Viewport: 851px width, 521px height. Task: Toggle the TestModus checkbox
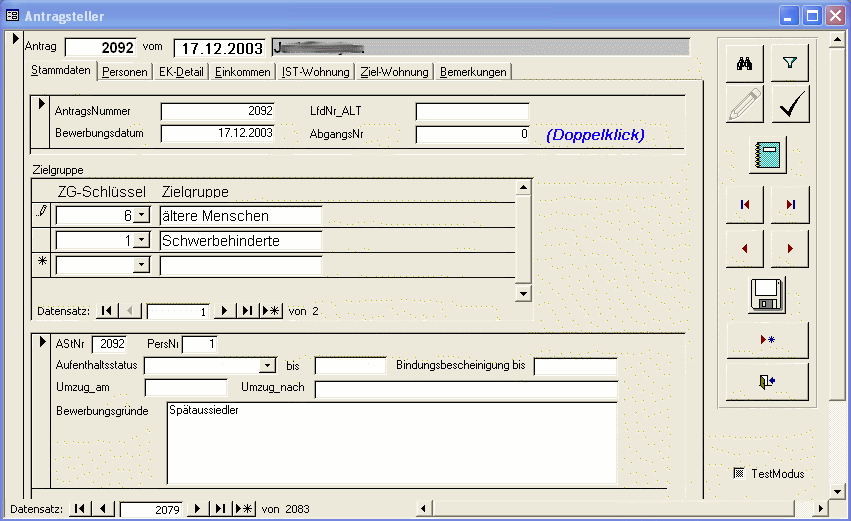point(739,473)
